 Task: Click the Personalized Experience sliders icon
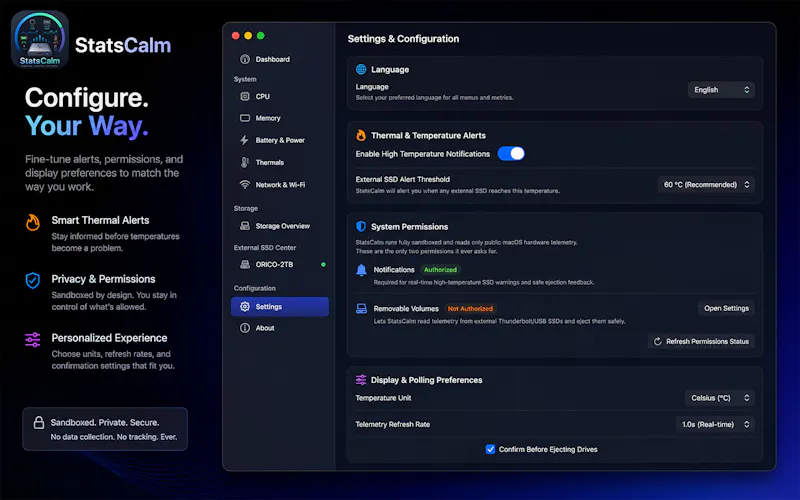tap(33, 339)
